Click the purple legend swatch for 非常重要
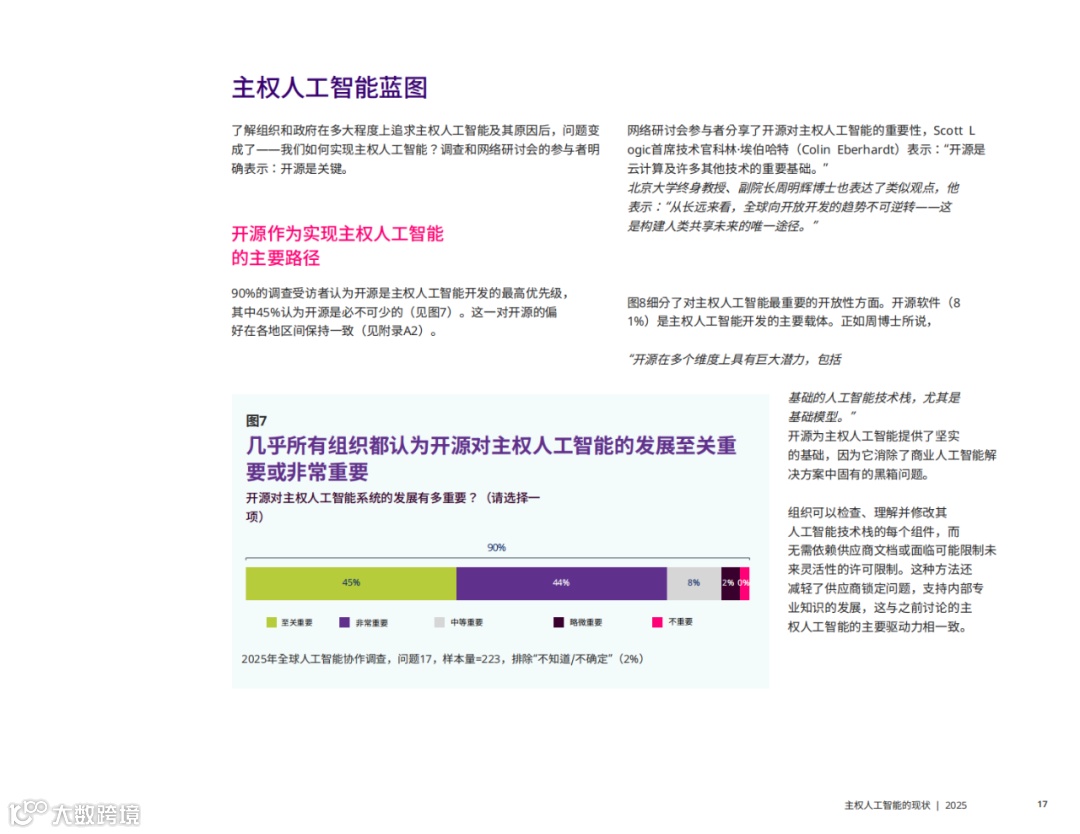This screenshot has height=834, width=1080. pyautogui.click(x=344, y=623)
